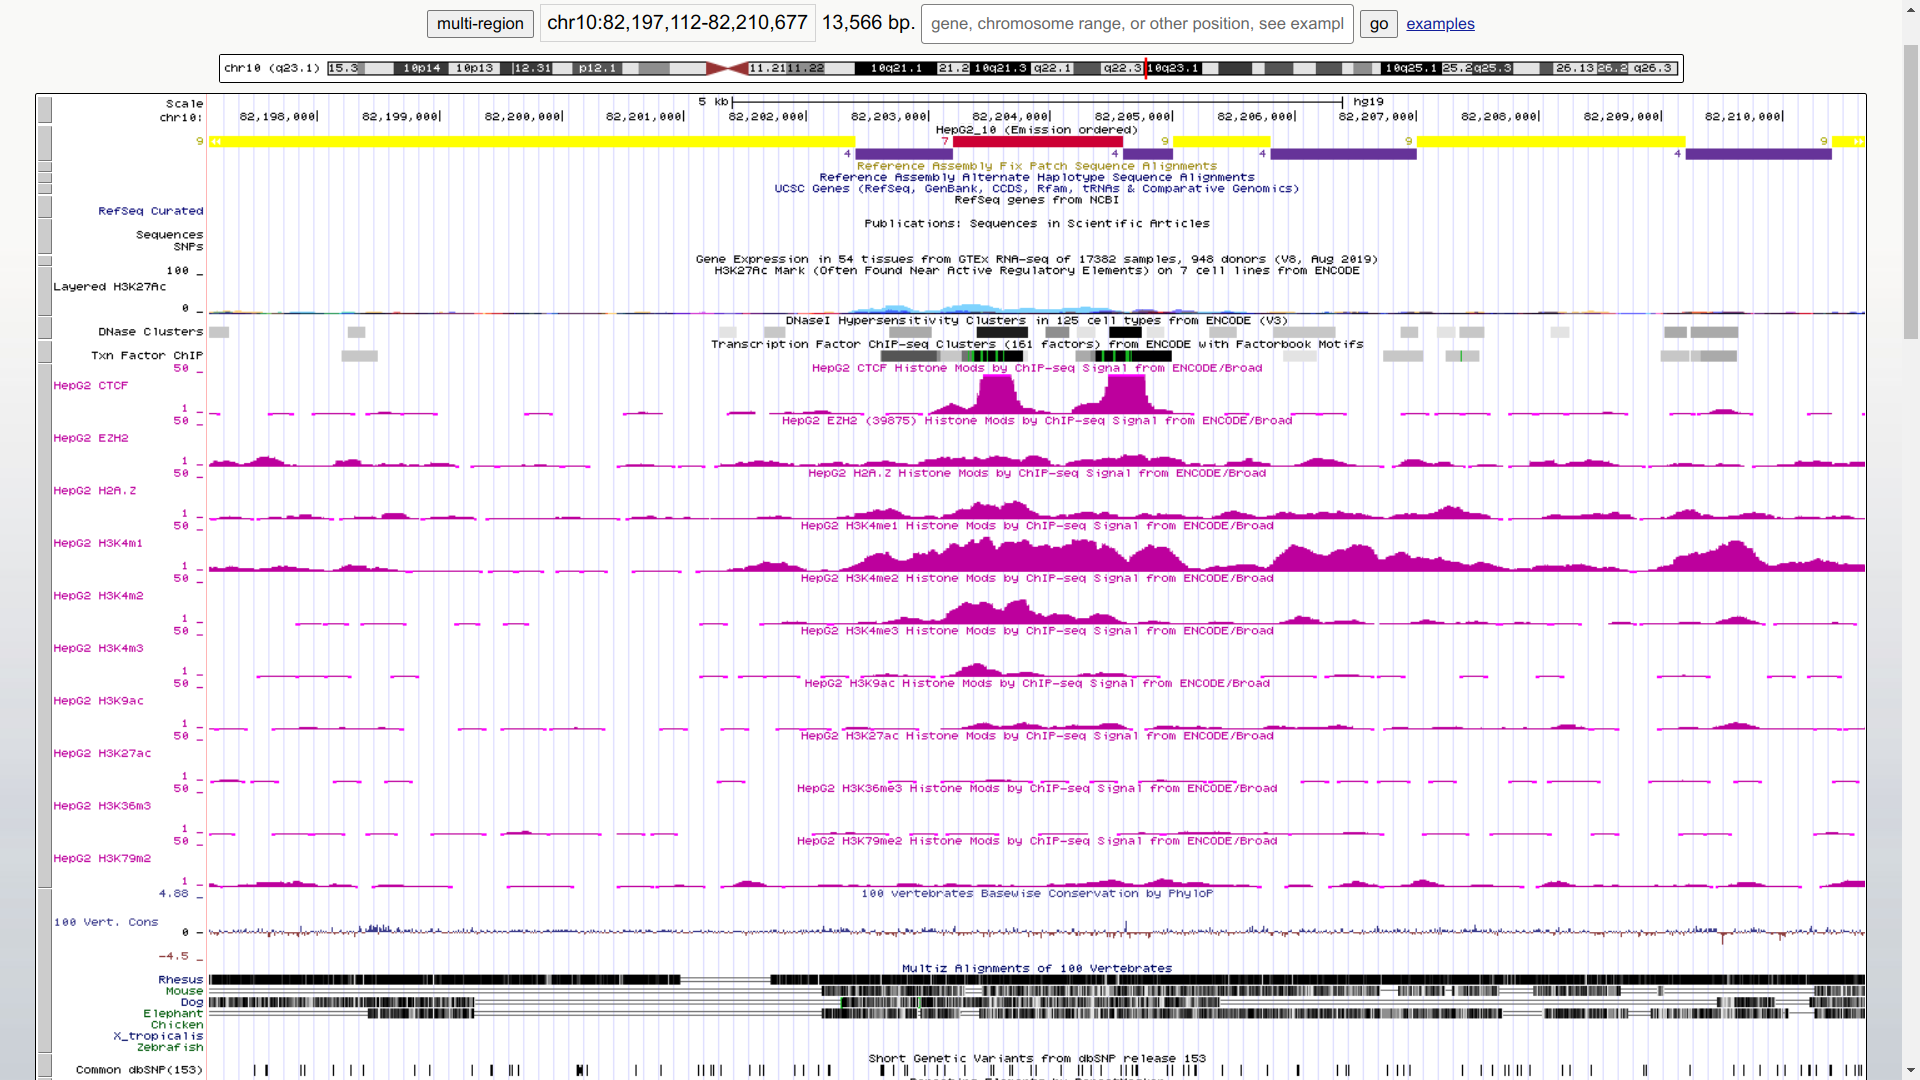Open the 100 vertebrates Basewise Conservation title
The height and width of the screenshot is (1080, 1920).
click(x=1037, y=893)
